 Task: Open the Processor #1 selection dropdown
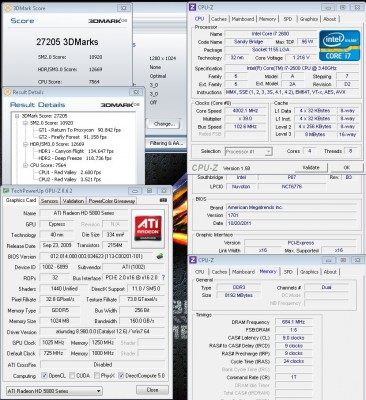click(x=248, y=152)
